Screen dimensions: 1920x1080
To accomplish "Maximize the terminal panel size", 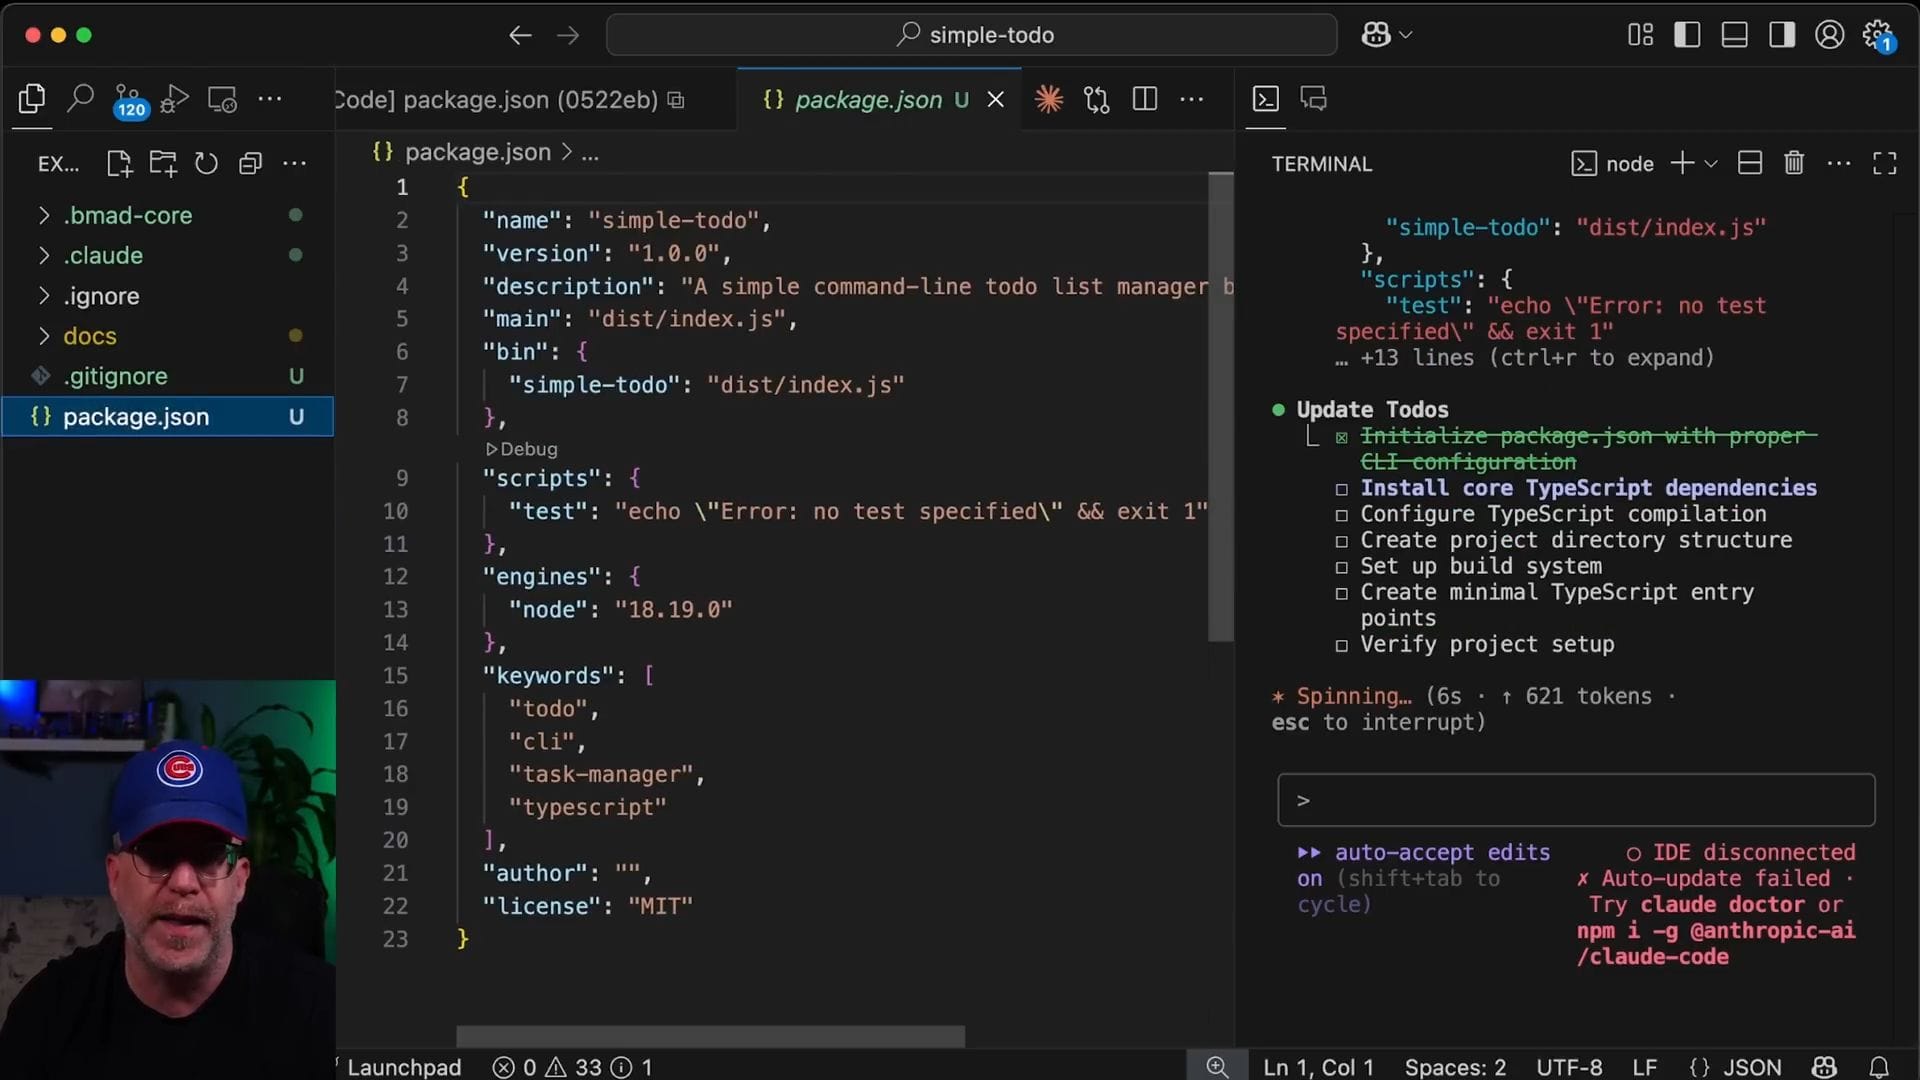I will click(x=1884, y=163).
